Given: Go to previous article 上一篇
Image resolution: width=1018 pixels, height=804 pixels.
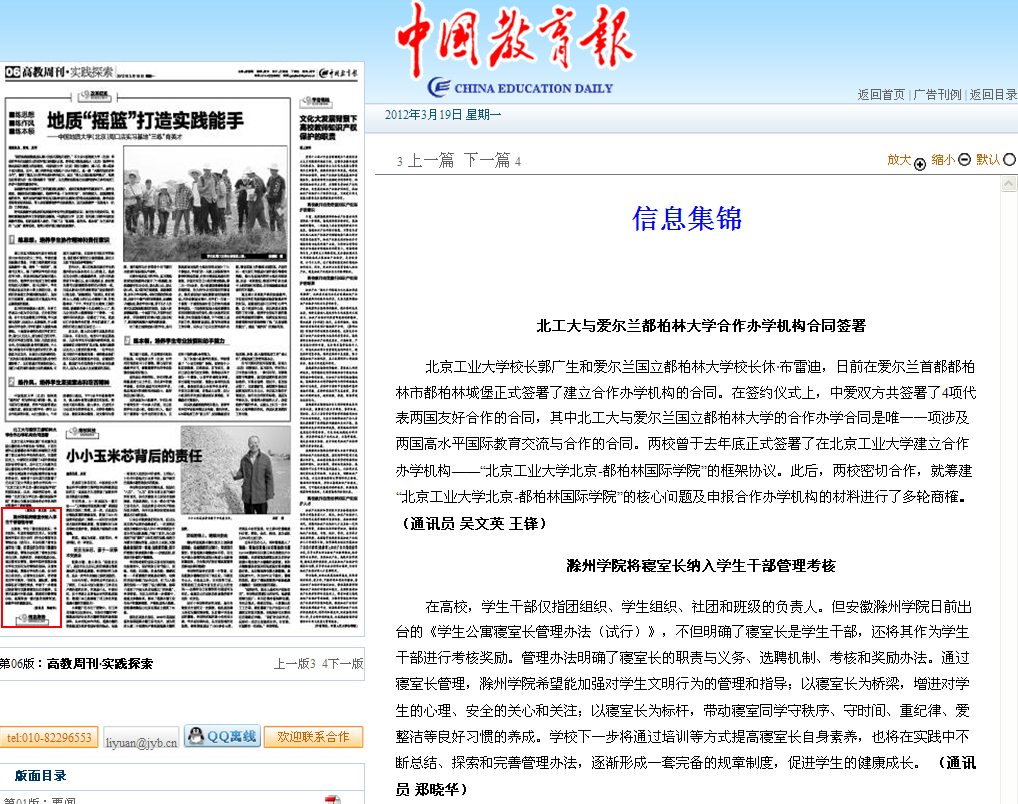Looking at the screenshot, I should (430, 160).
